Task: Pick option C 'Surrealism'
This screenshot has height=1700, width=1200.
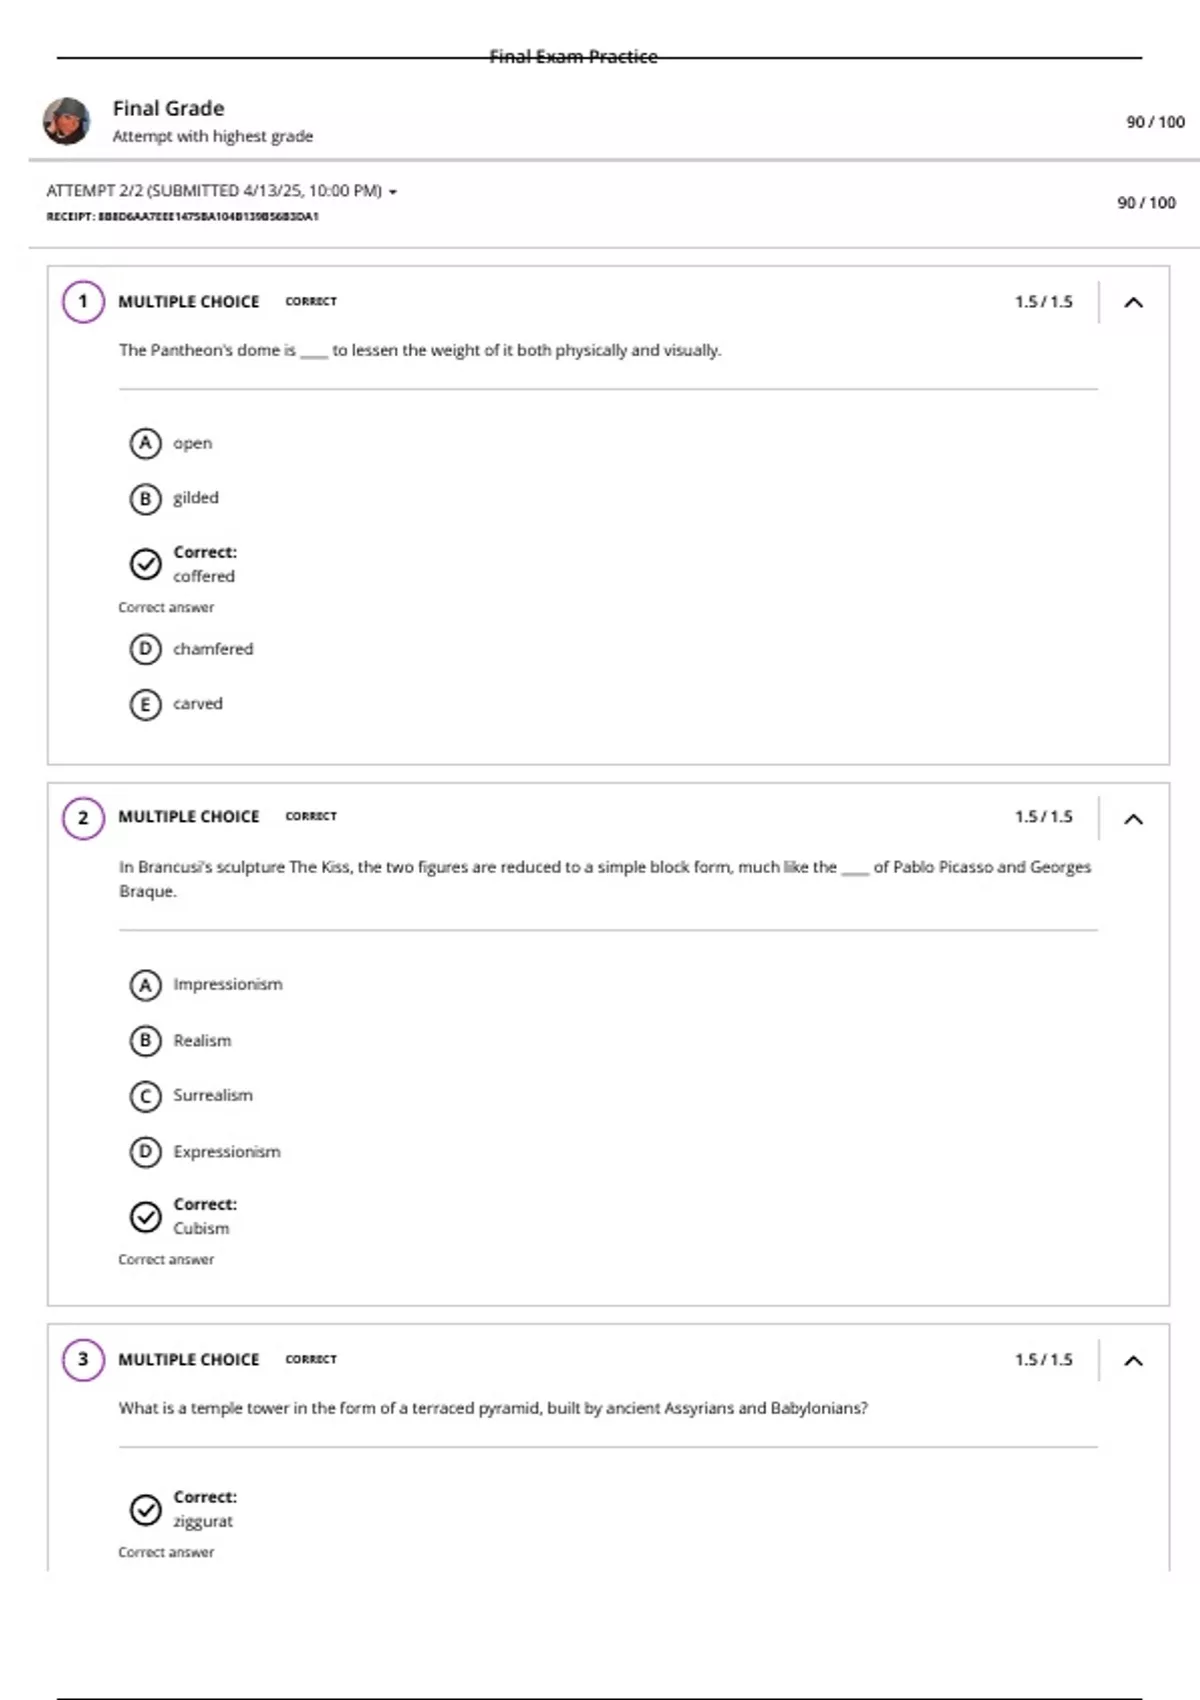Action: 145,1096
